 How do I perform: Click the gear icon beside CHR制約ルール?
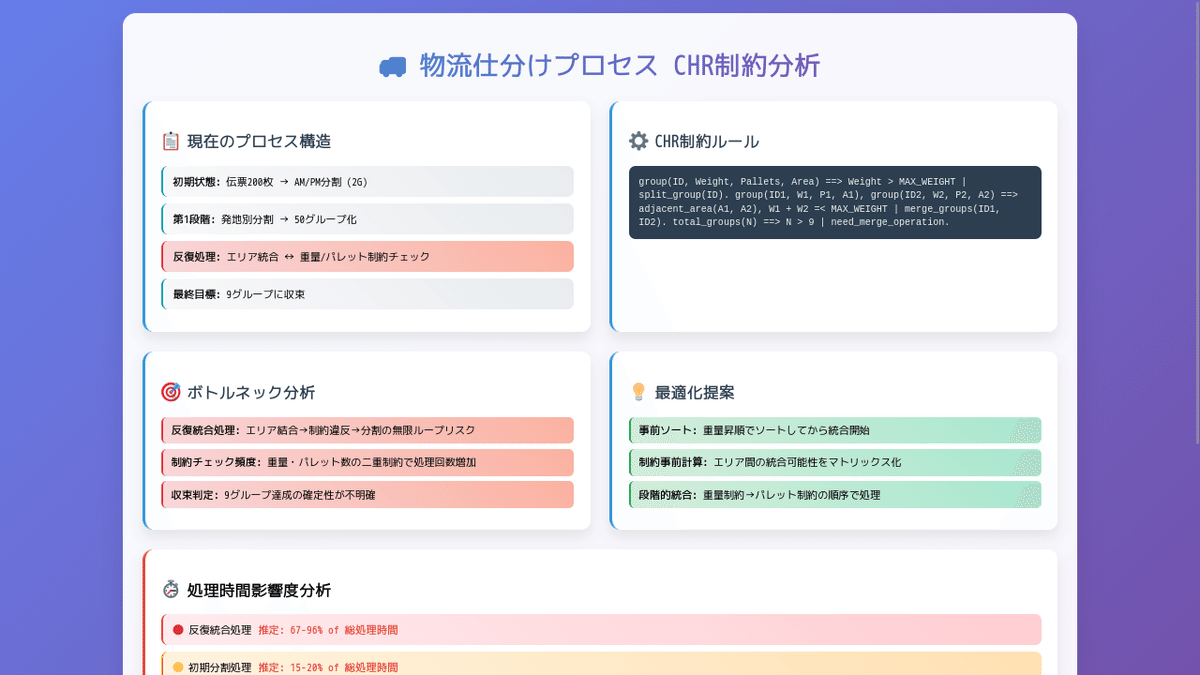pyautogui.click(x=639, y=140)
